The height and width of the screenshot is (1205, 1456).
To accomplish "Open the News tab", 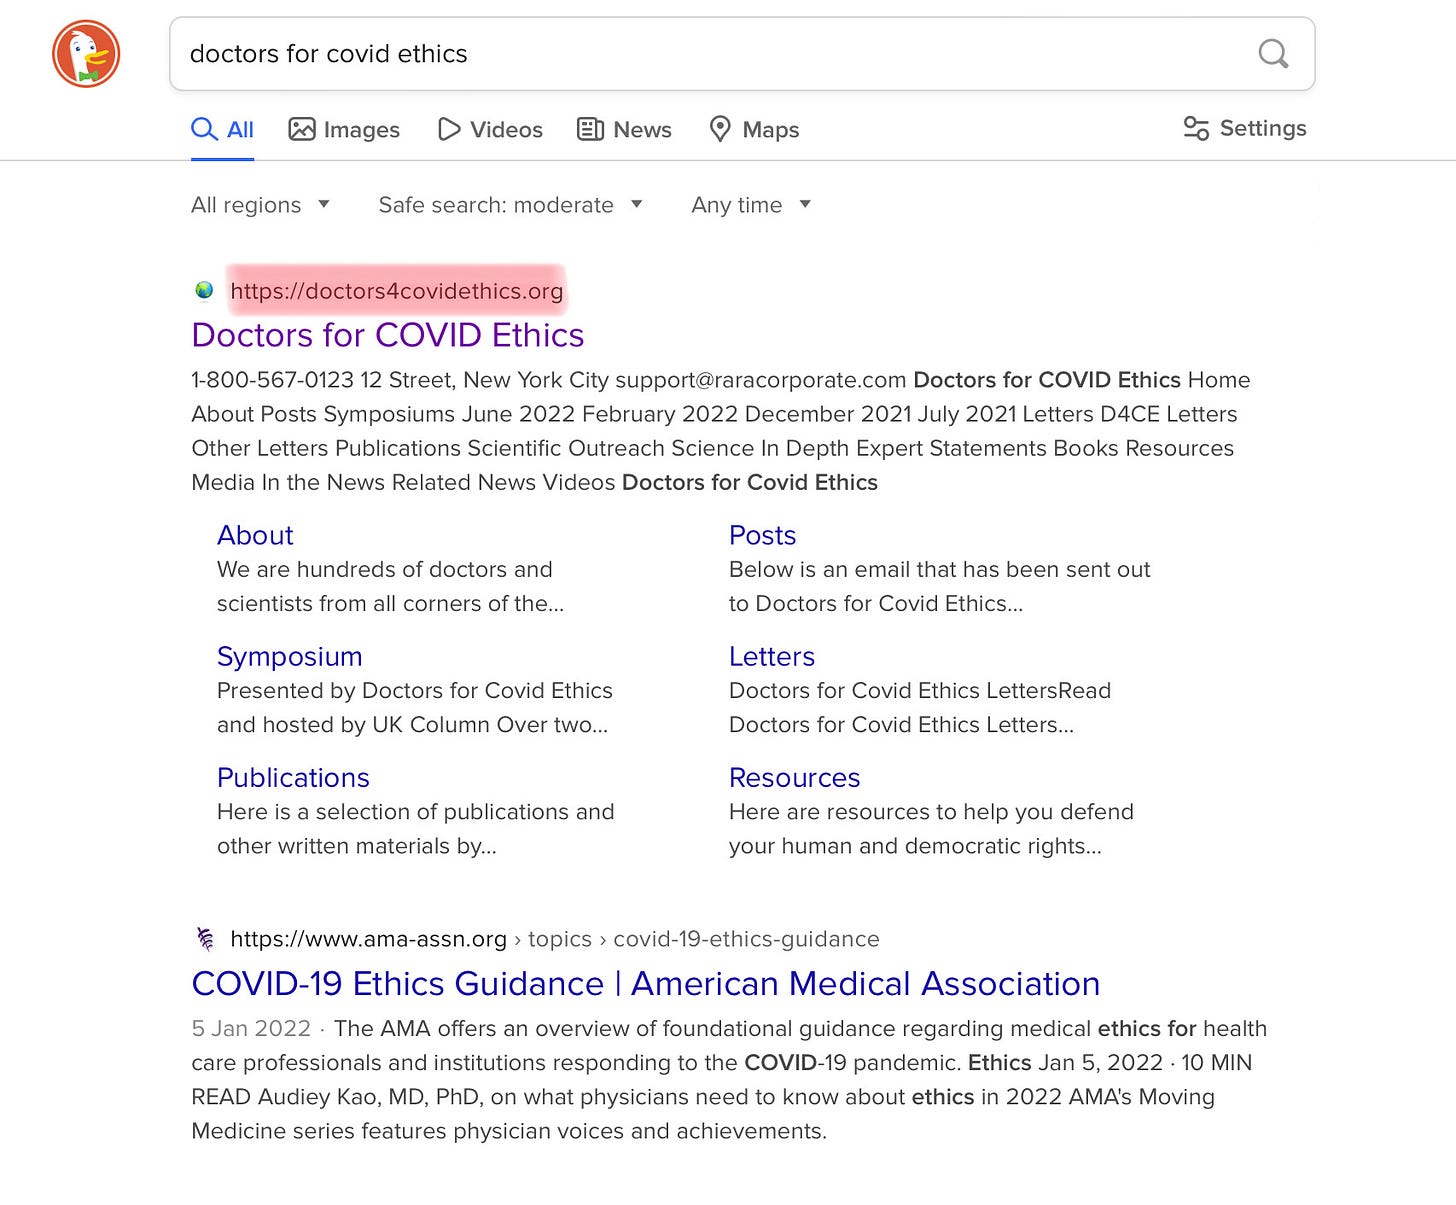I will coord(624,130).
